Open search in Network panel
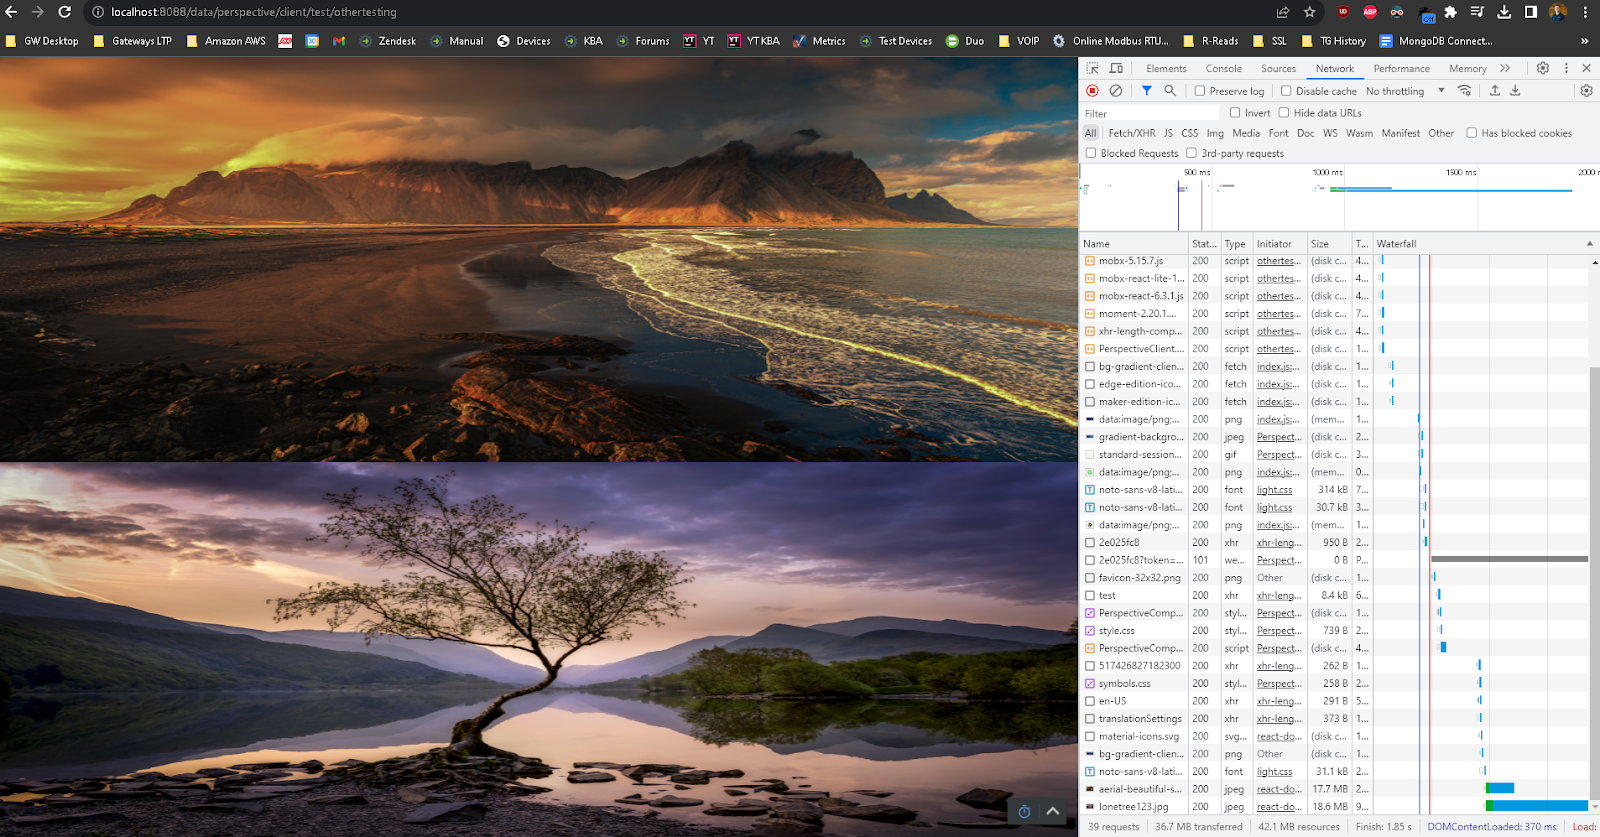 coord(1170,91)
